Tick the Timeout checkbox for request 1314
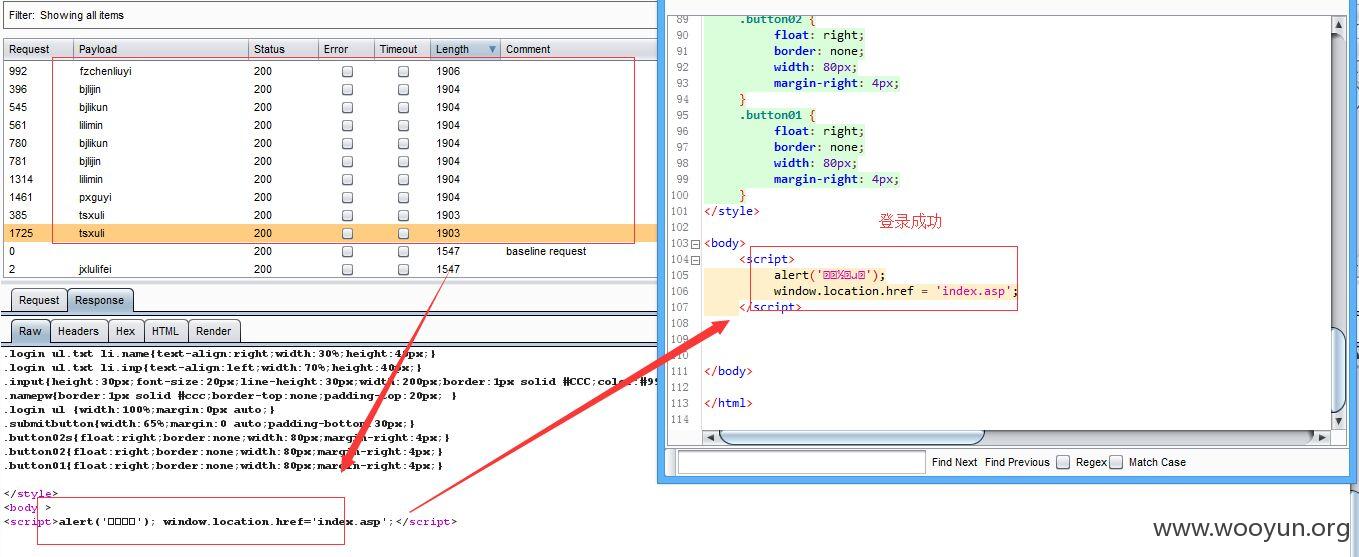 point(403,180)
